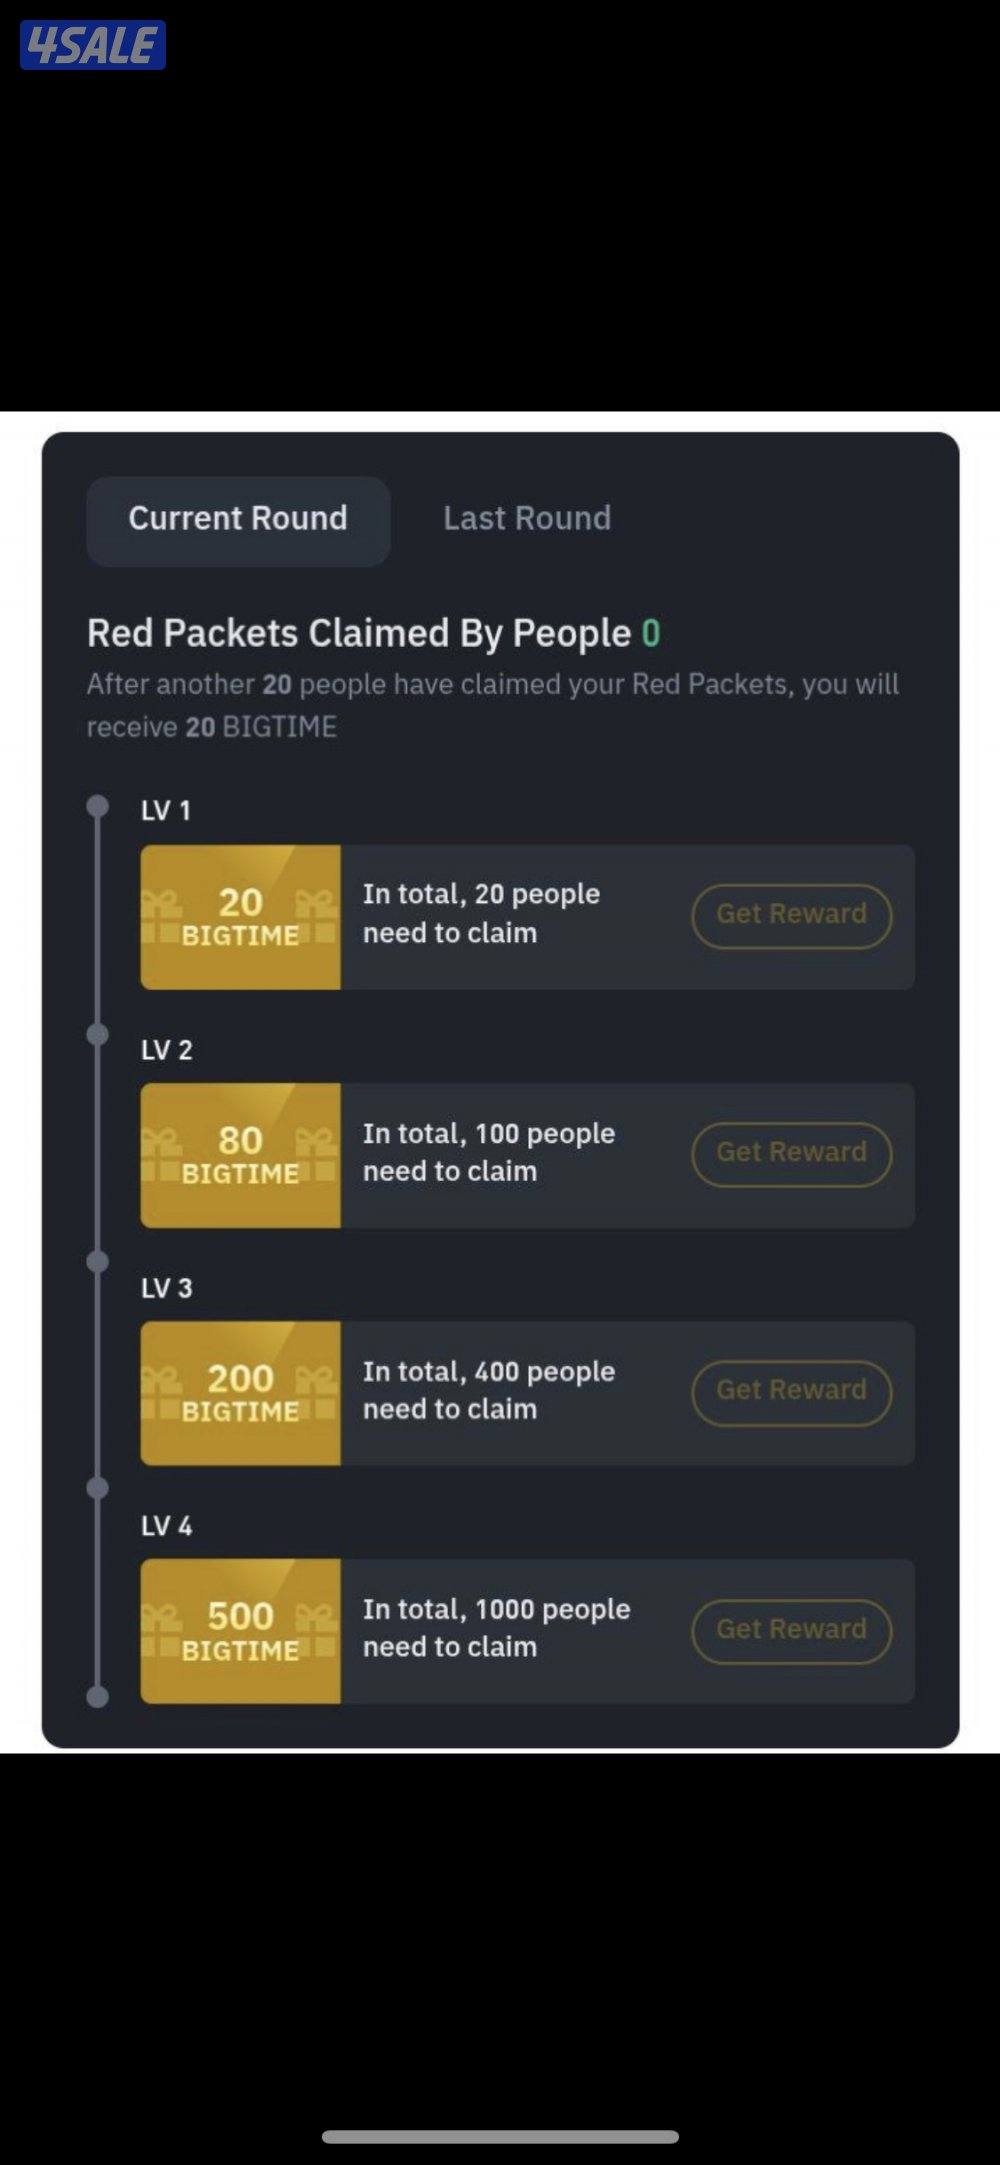Tap the green claimed counter showing 0
The height and width of the screenshot is (2165, 1000).
[653, 633]
